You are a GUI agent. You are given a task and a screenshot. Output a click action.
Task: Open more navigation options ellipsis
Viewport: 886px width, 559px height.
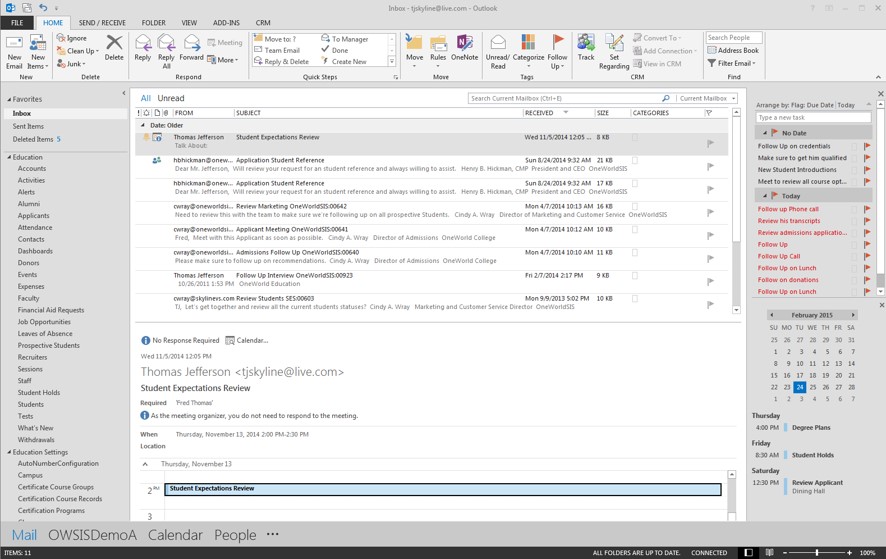(x=272, y=534)
